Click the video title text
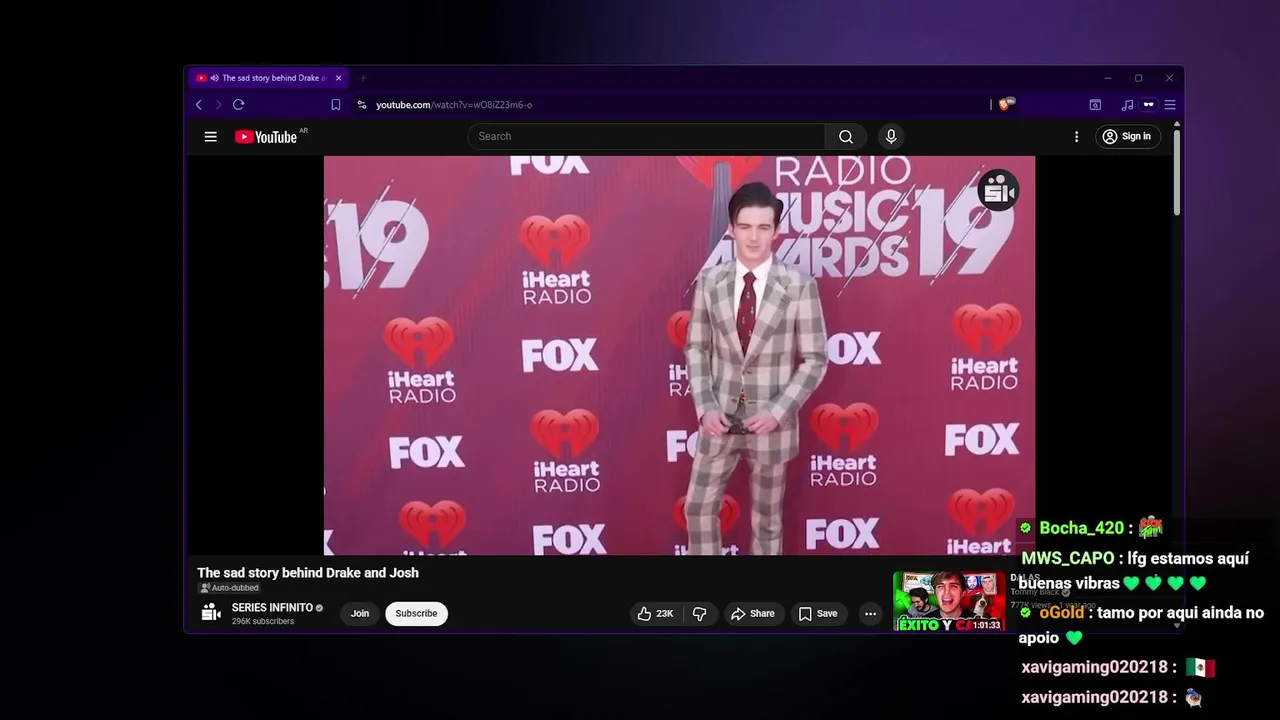This screenshot has width=1280, height=720. 308,573
